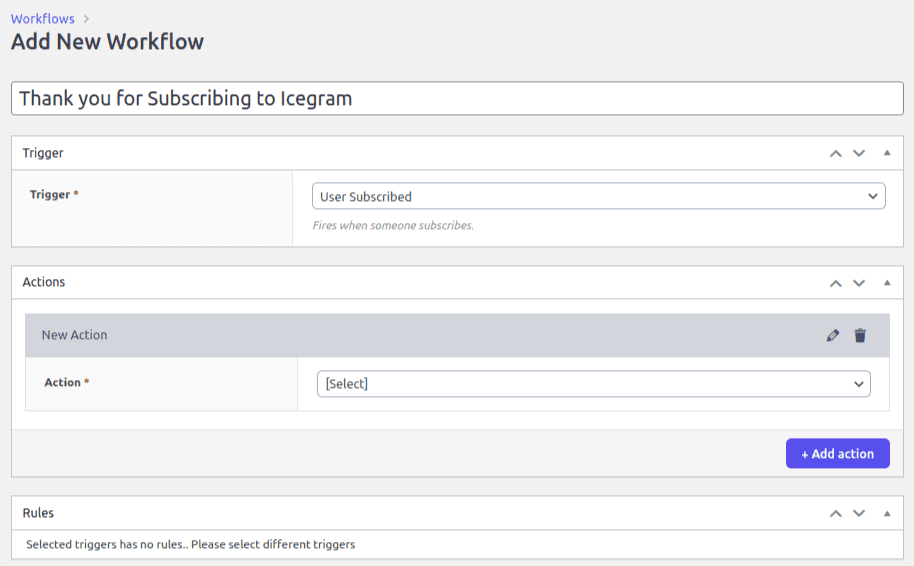The height and width of the screenshot is (566, 914).
Task: Click the pencil edit icon on New Action
Action: pos(833,335)
